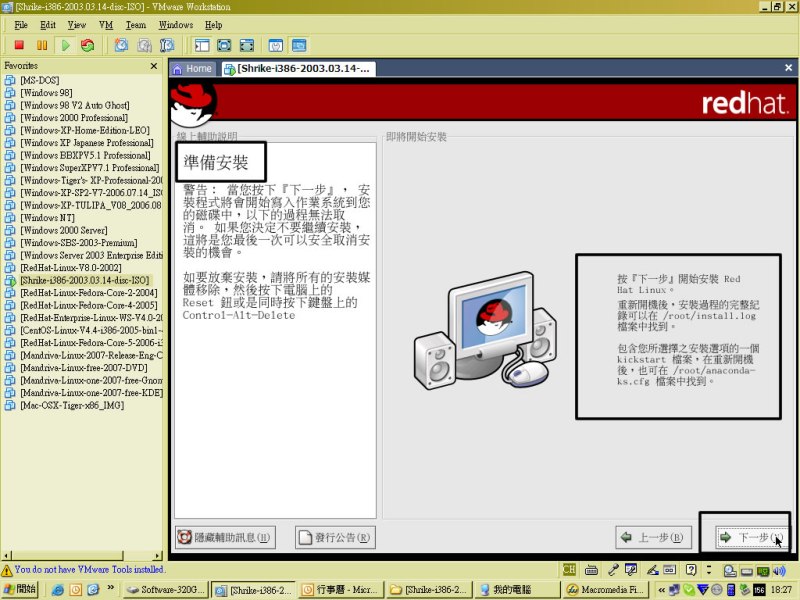The height and width of the screenshot is (600, 800).
Task: Open Software-320G taskbar button
Action: (166, 589)
